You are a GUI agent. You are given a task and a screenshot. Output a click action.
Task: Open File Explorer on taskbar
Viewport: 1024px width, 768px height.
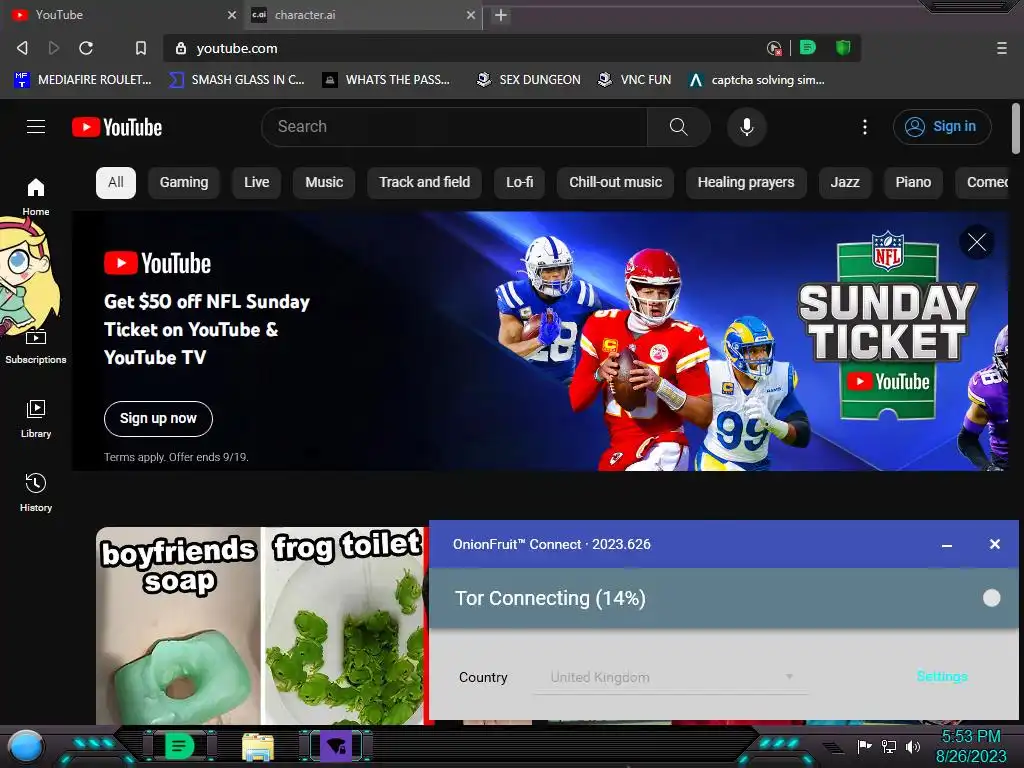pos(258,747)
